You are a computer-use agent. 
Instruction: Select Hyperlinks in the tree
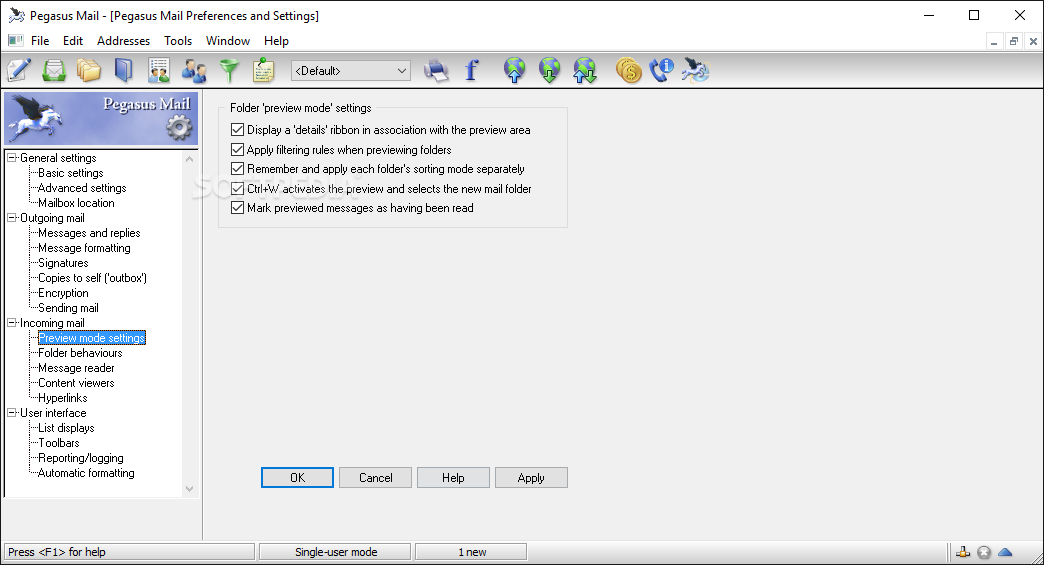tap(63, 398)
